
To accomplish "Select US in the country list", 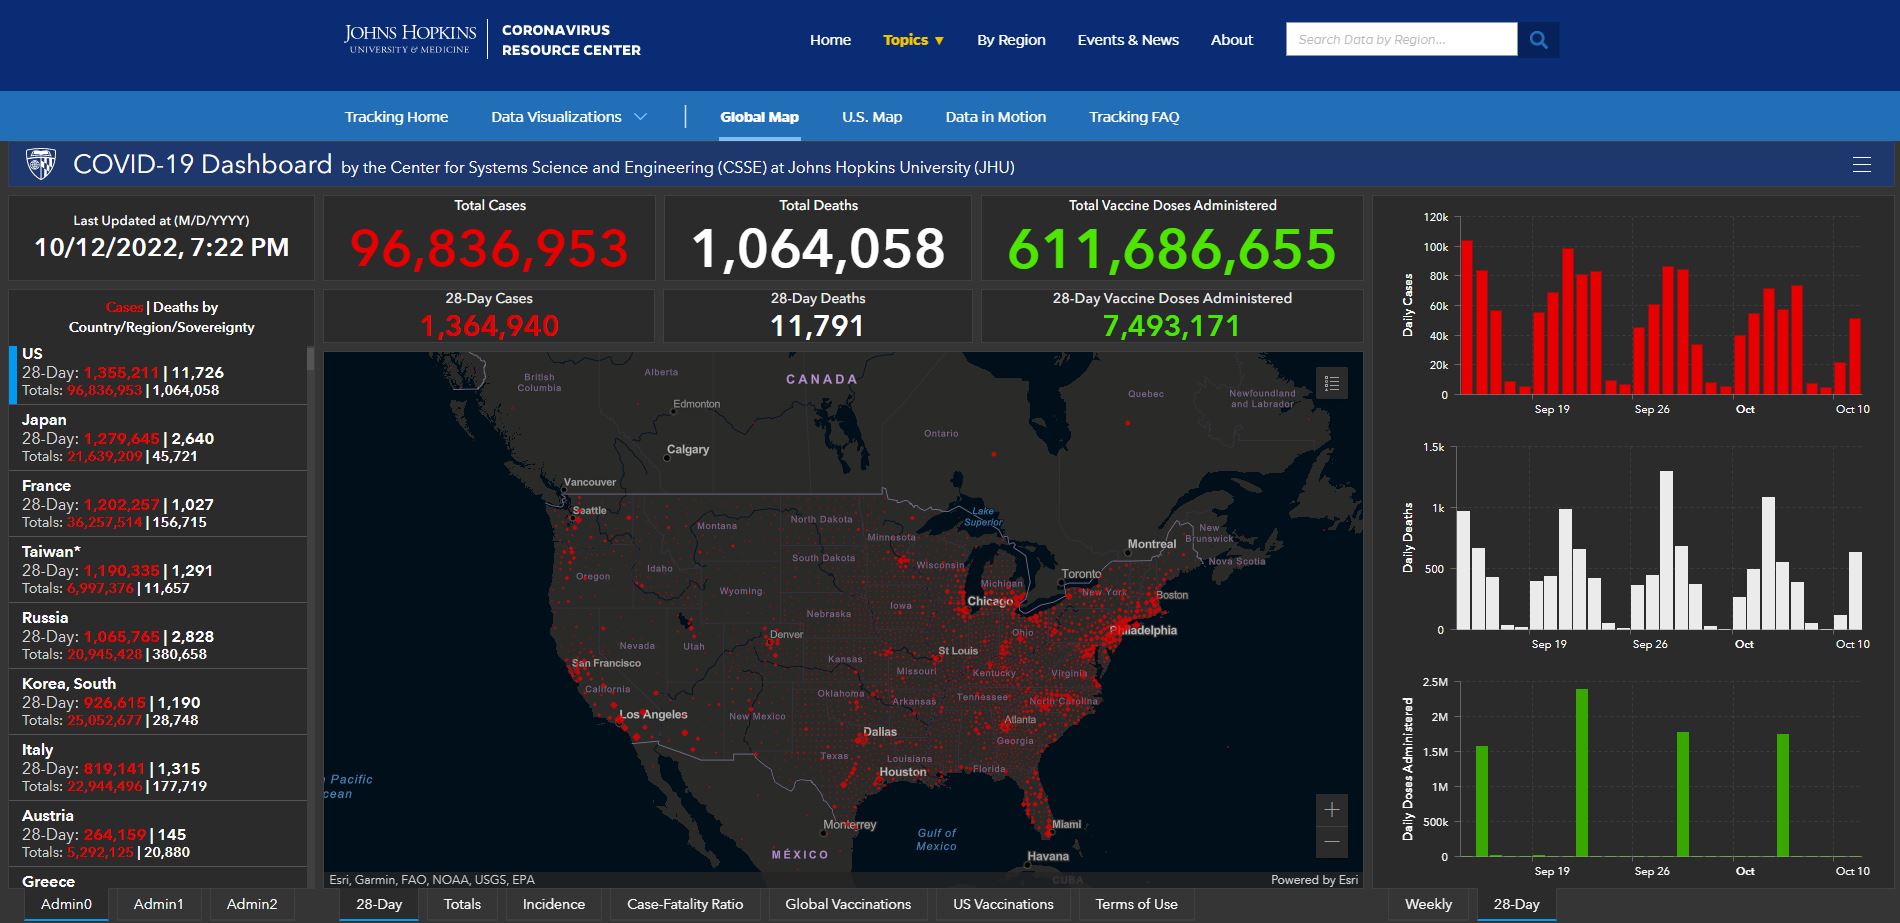I will pyautogui.click(x=158, y=372).
